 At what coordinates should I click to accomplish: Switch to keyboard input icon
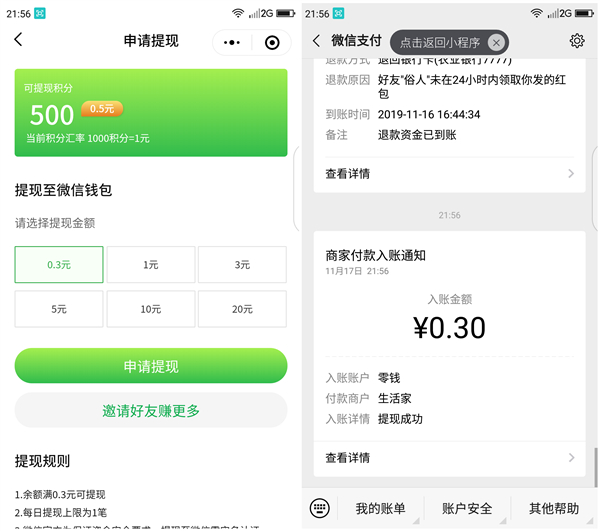(x=320, y=508)
